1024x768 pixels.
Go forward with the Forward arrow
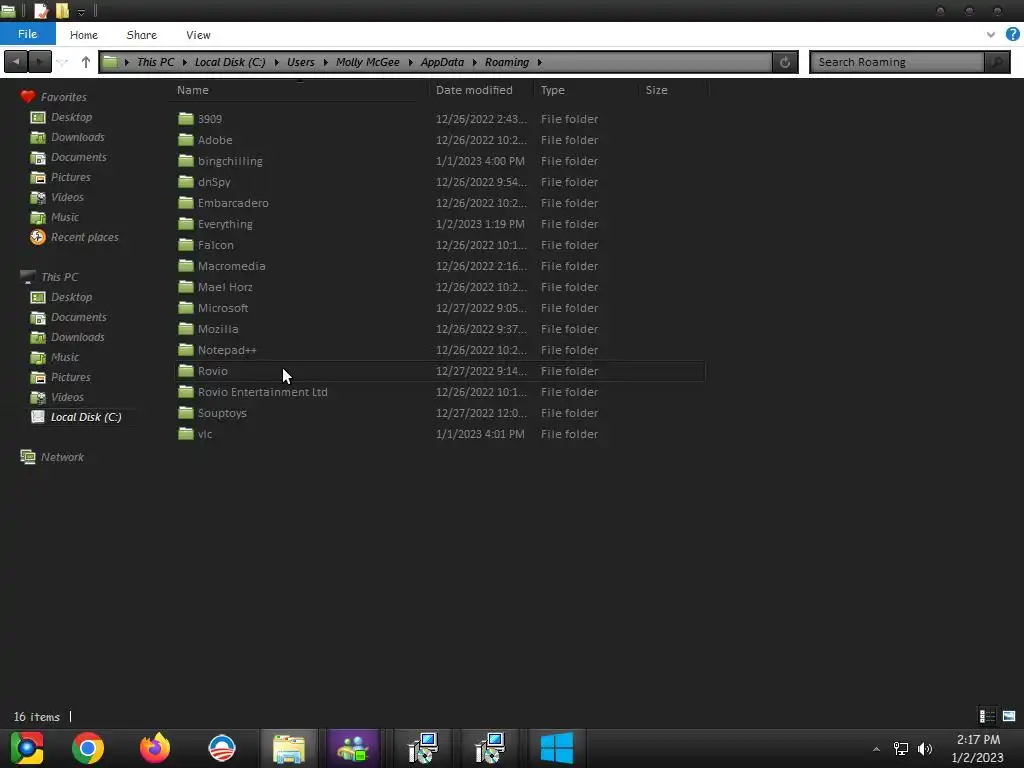pos(40,62)
